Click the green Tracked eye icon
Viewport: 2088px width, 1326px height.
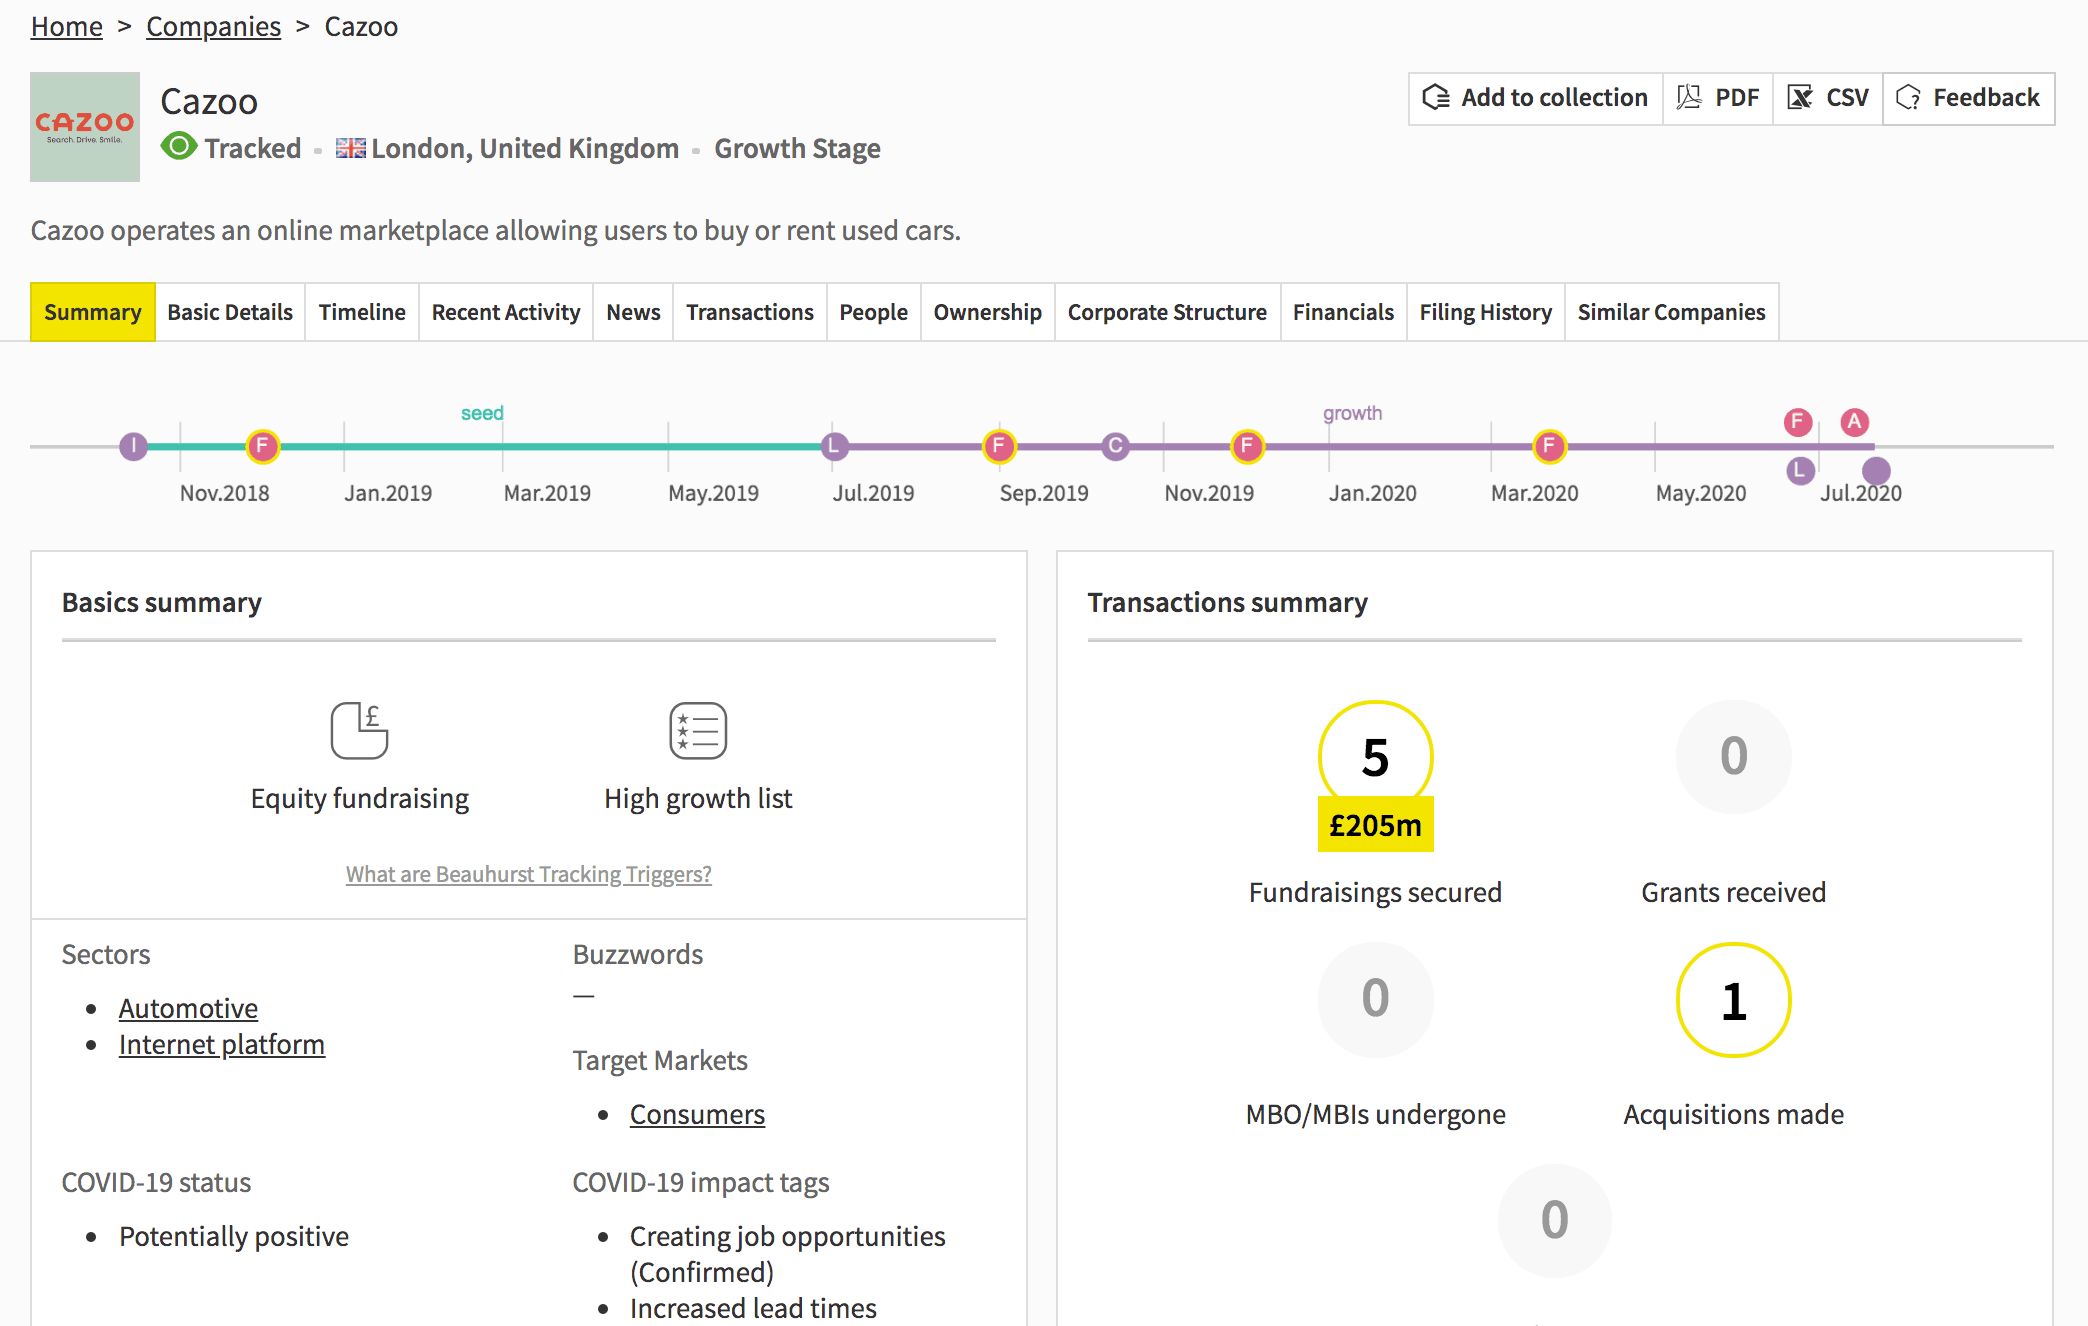179,146
